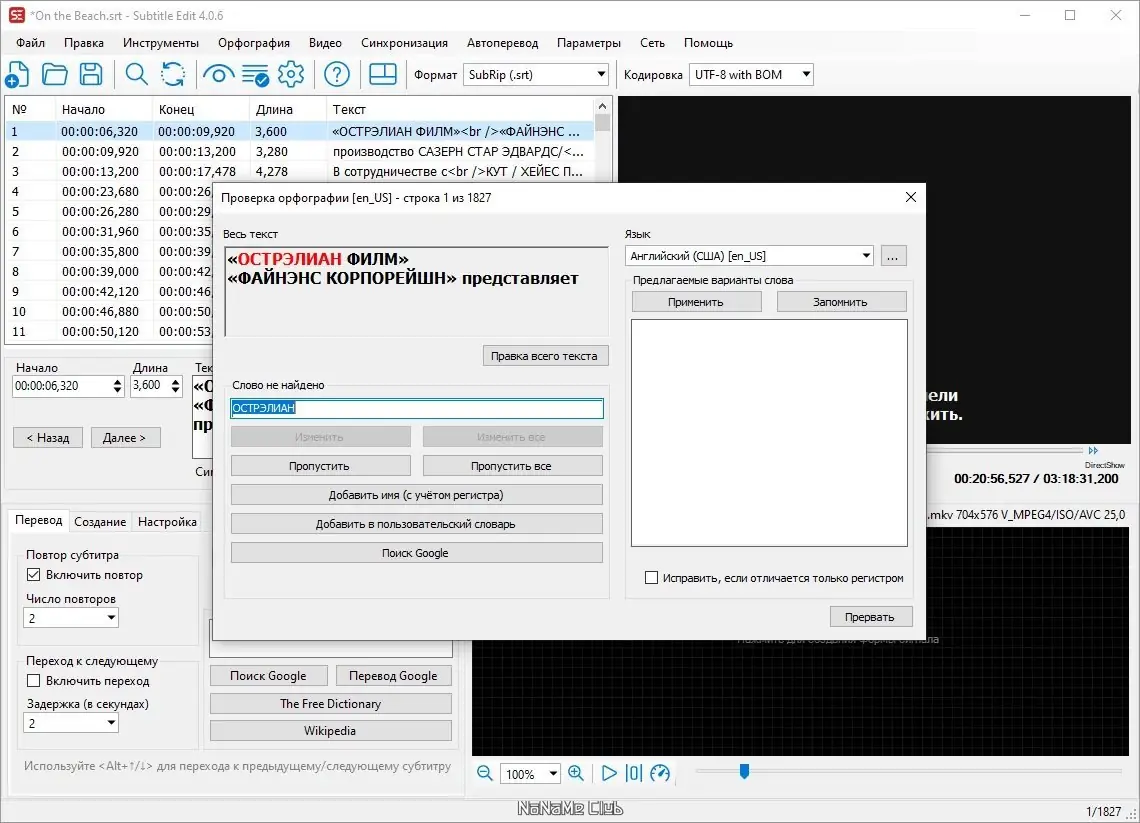This screenshot has width=1140, height=823.
Task: Click the '< Назад' button
Action: pyautogui.click(x=48, y=438)
